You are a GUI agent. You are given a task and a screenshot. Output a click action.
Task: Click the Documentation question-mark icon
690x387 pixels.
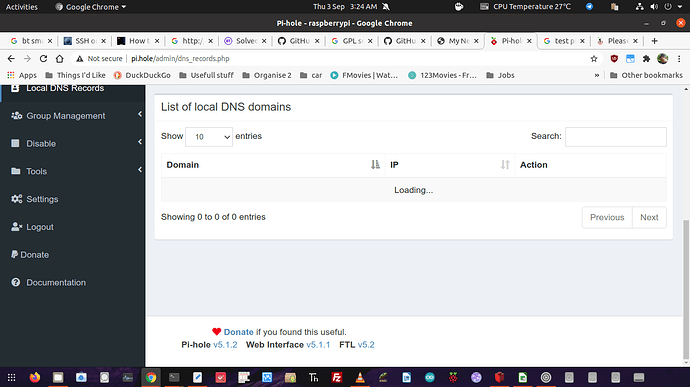click(x=15, y=282)
